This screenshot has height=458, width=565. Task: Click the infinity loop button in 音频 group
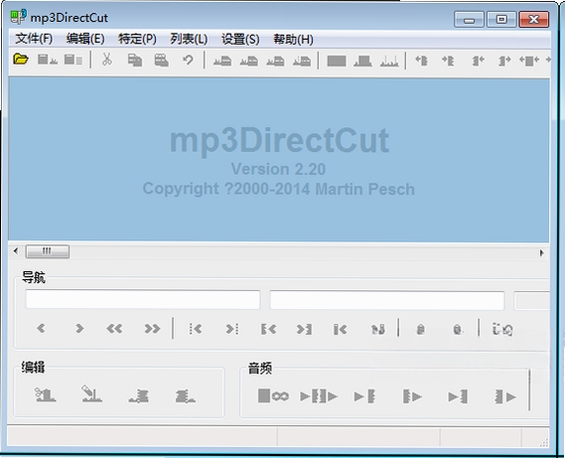coord(280,396)
